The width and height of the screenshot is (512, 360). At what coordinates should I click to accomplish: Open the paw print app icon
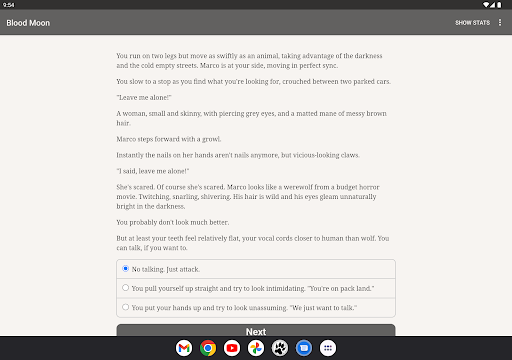click(280, 348)
